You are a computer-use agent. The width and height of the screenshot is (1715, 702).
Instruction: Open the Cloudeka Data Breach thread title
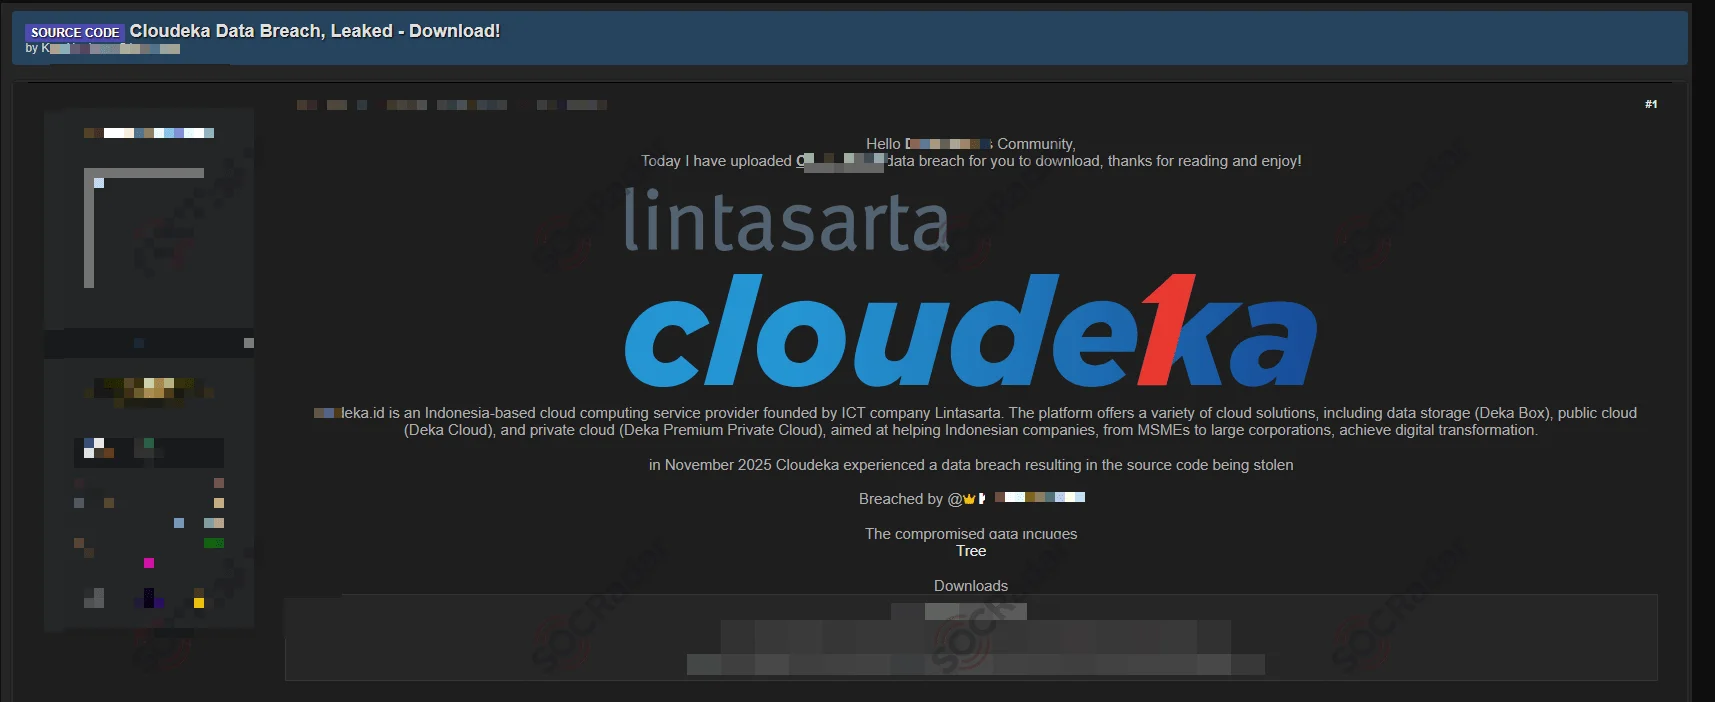coord(315,31)
